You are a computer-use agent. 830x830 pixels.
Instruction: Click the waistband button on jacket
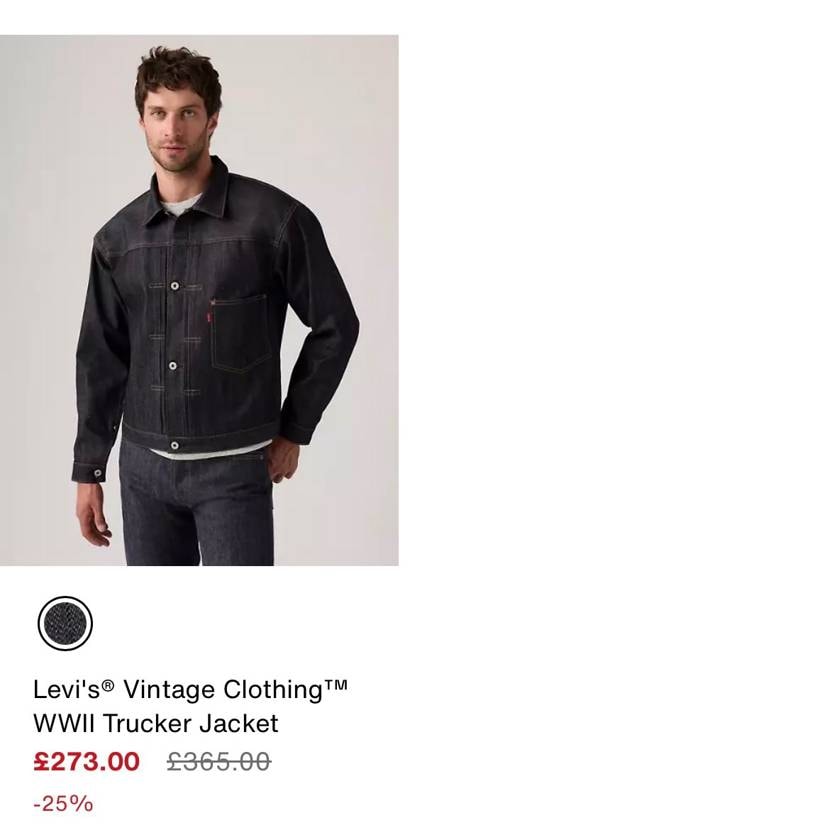click(175, 445)
